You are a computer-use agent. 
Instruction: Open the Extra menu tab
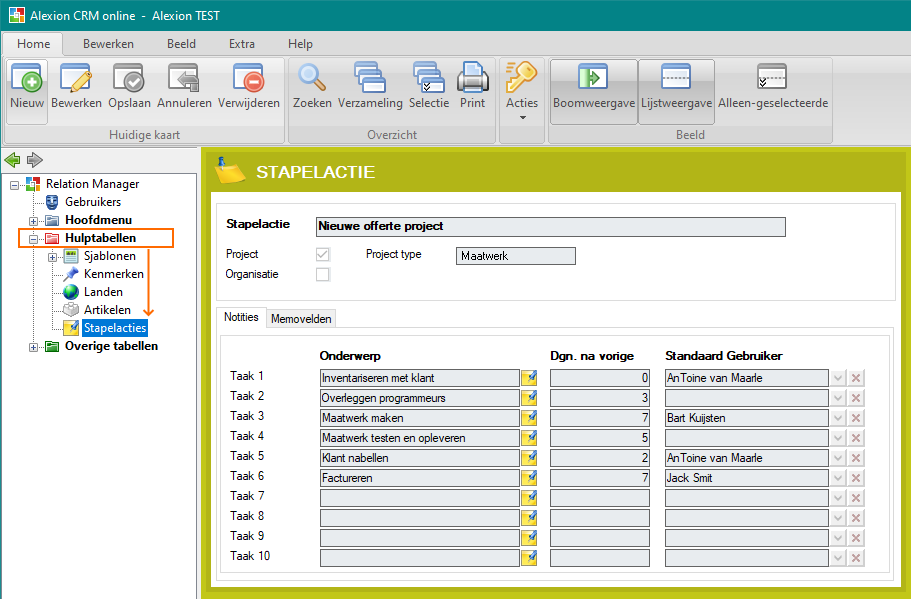point(242,44)
